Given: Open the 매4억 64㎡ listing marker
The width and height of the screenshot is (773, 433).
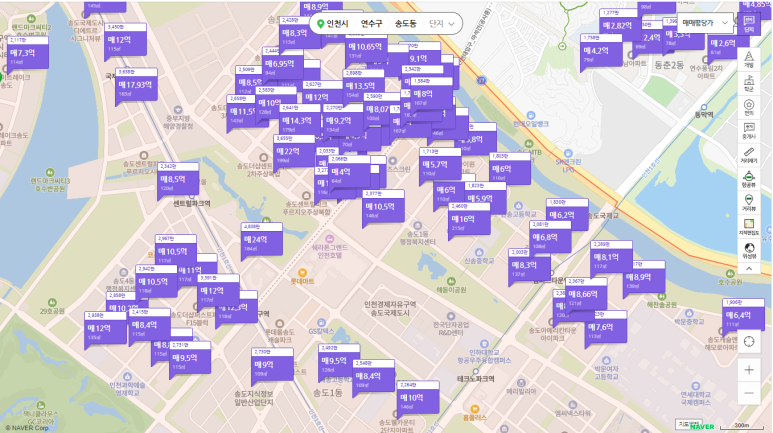Looking at the screenshot, I should 349,172.
